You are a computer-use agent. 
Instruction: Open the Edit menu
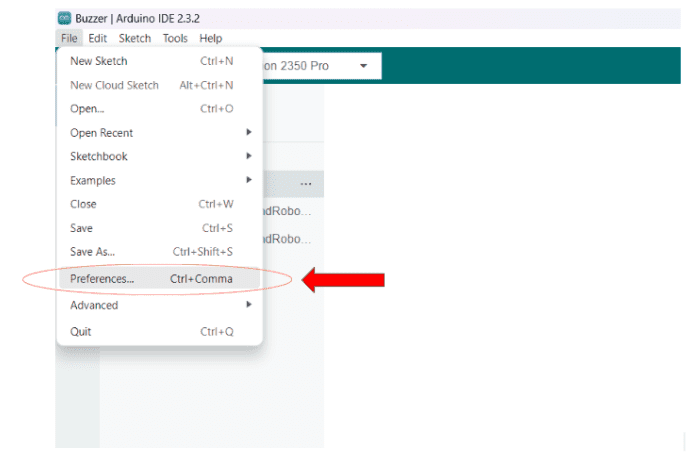click(97, 38)
